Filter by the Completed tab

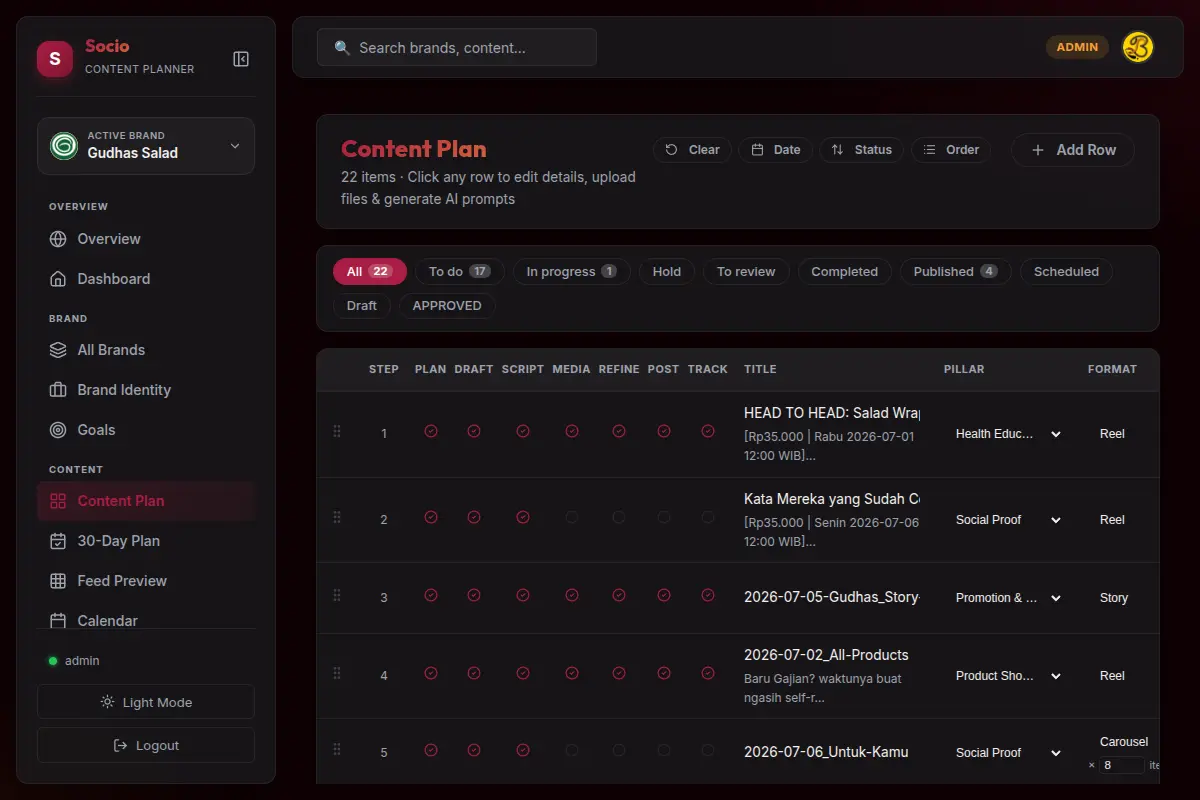[845, 272]
